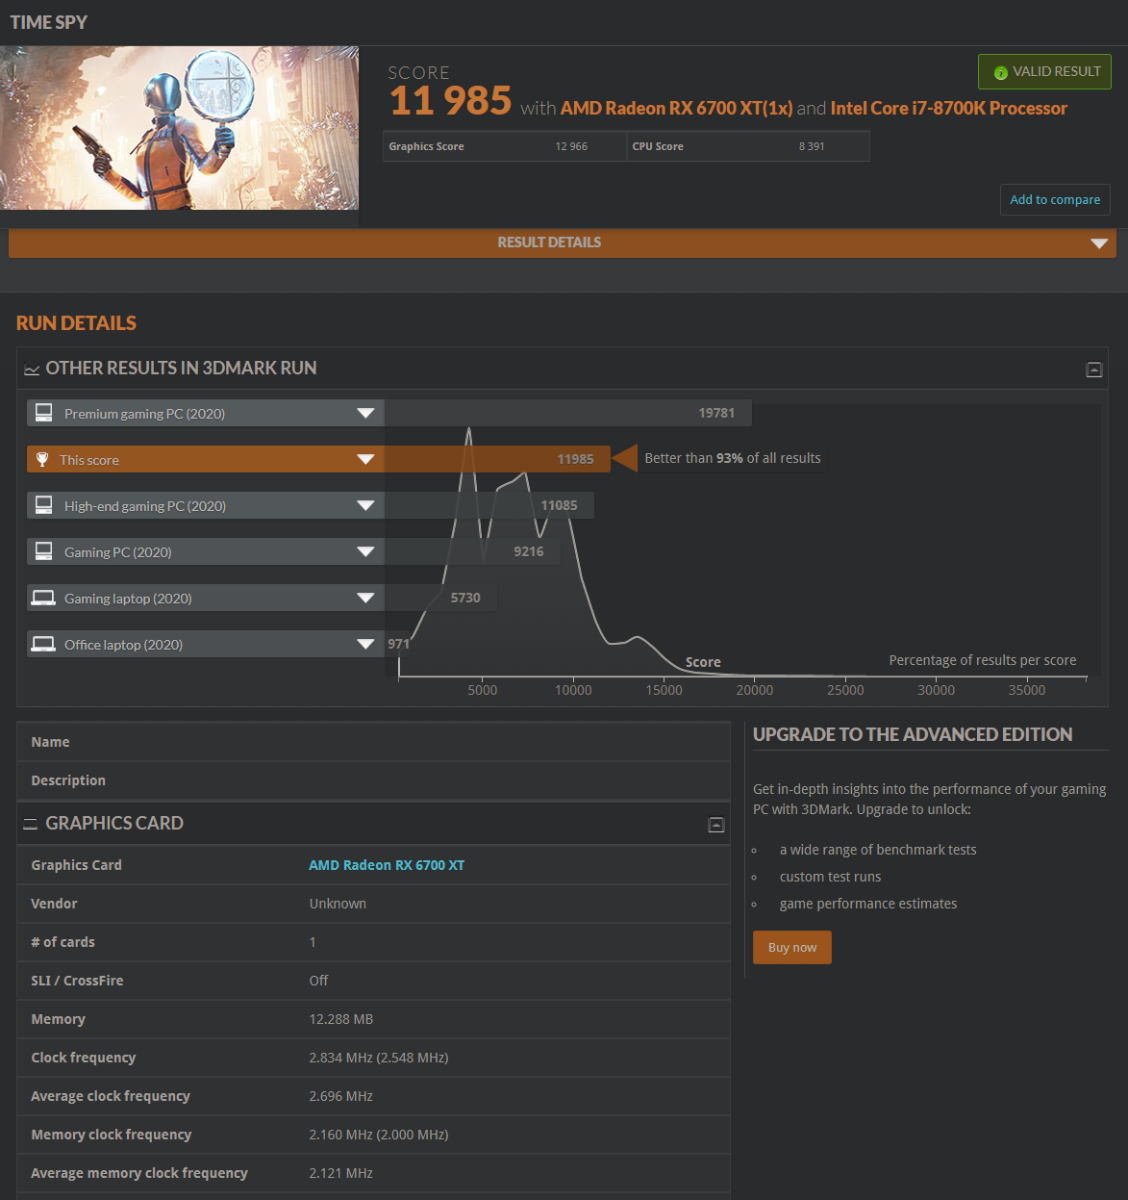This screenshot has height=1200, width=1128.
Task: Click the Clock frequency value 2.834 MHz
Action: [378, 1058]
